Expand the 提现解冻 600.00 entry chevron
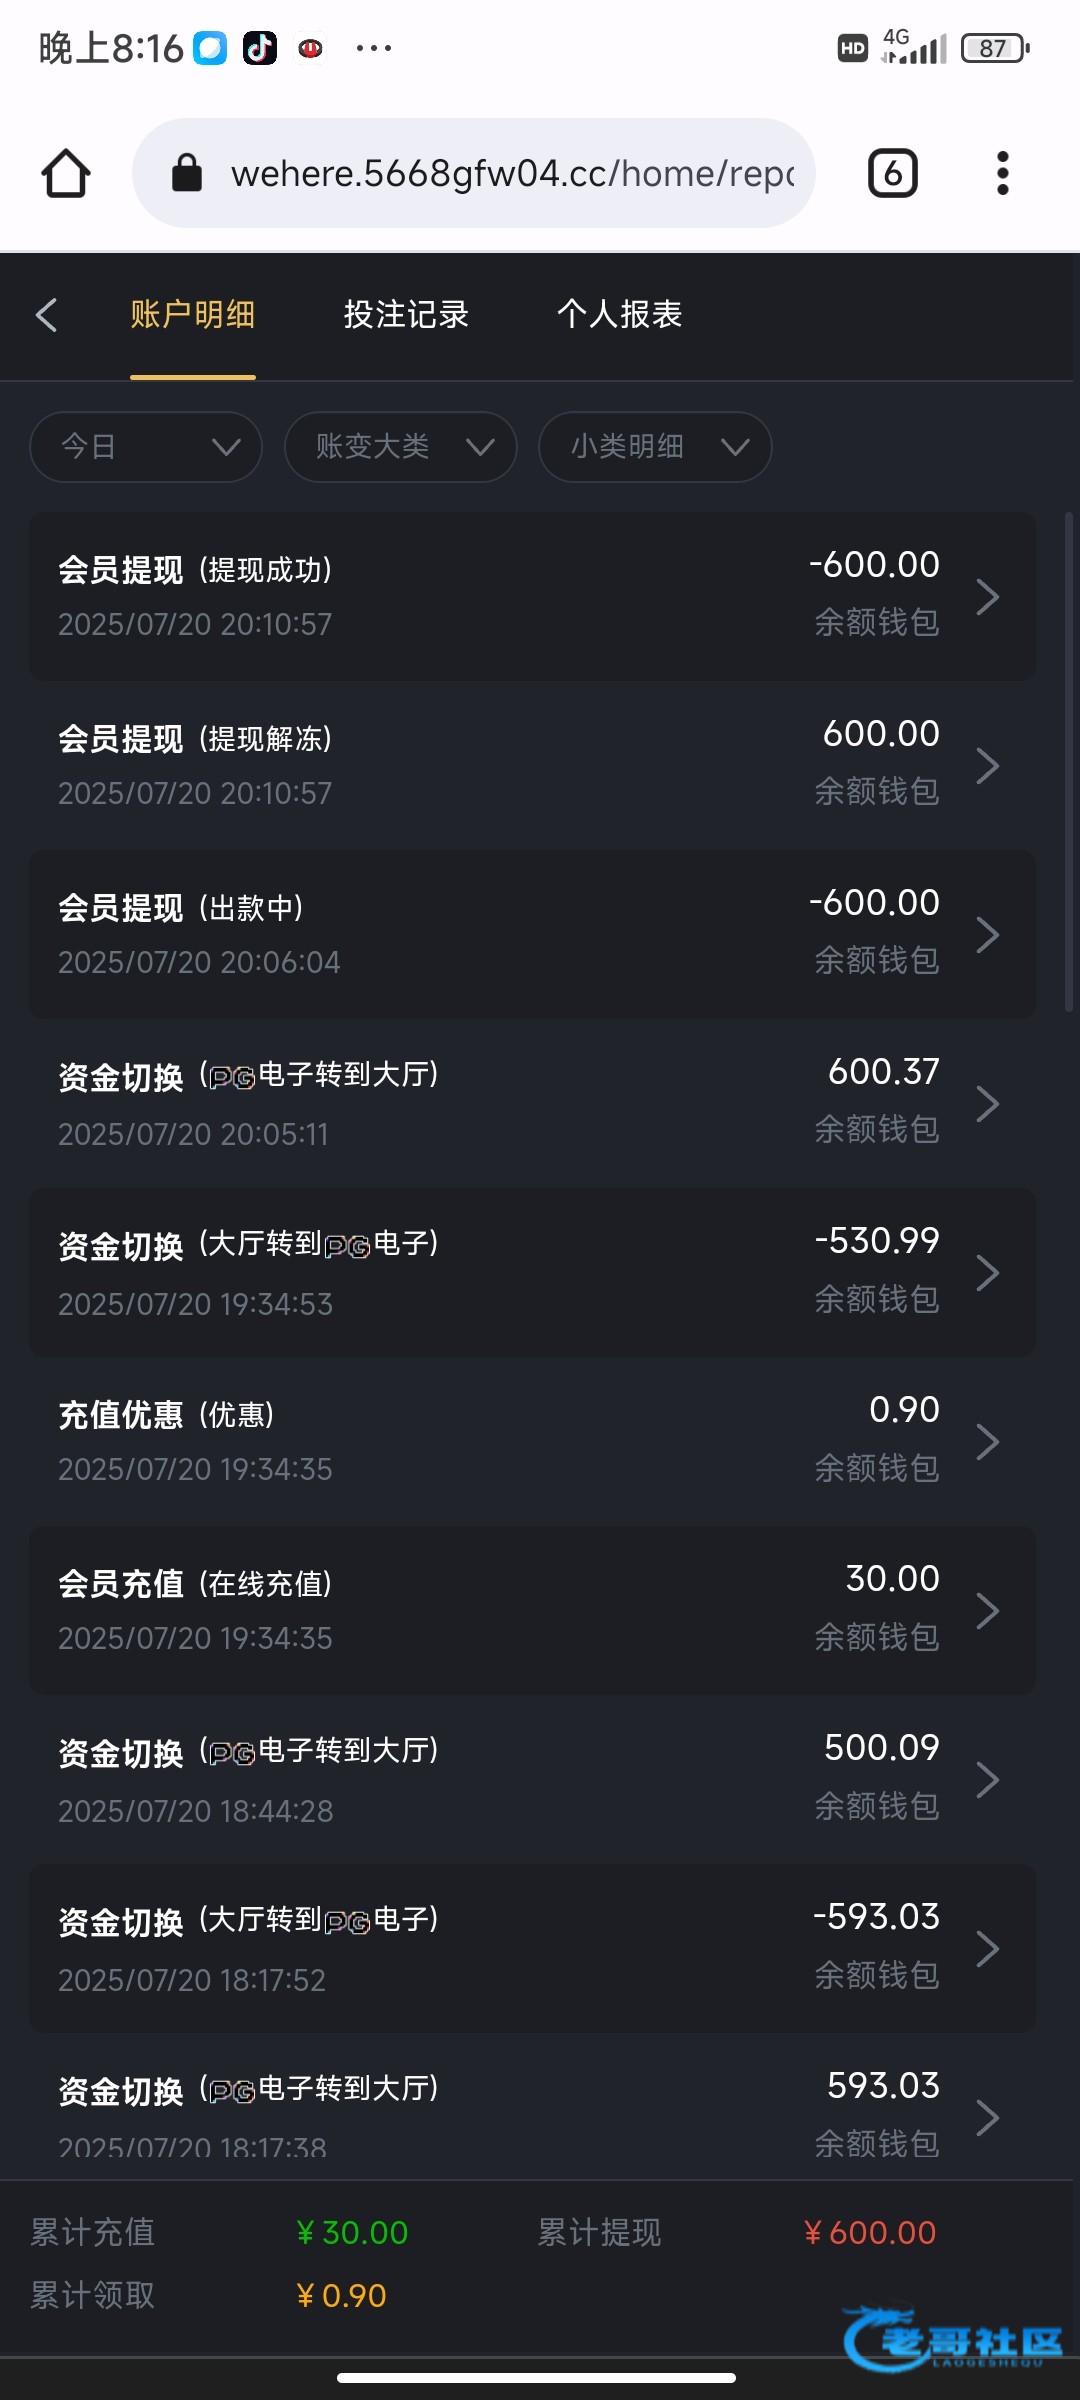This screenshot has width=1080, height=2400. pyautogui.click(x=987, y=766)
